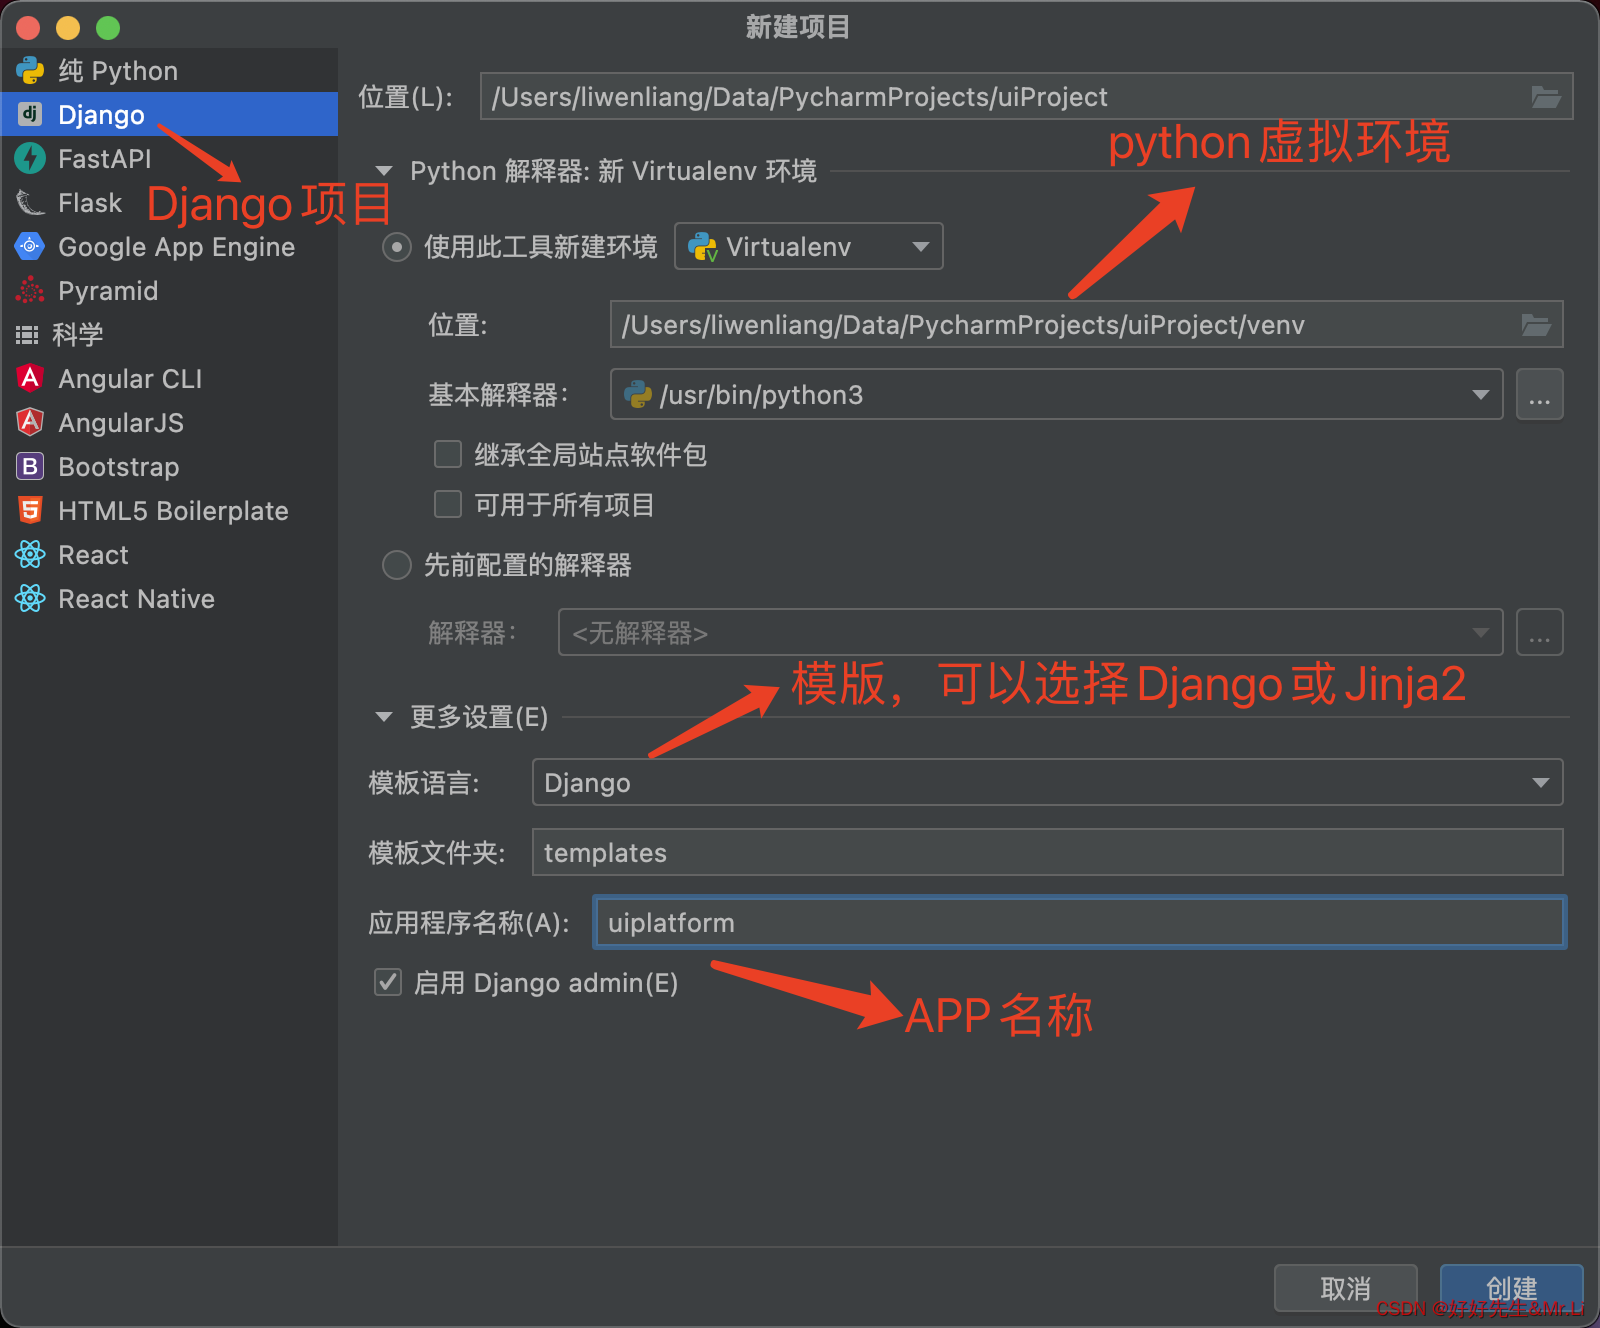
Task: Collapse the Python 解释器 section
Action: (384, 171)
